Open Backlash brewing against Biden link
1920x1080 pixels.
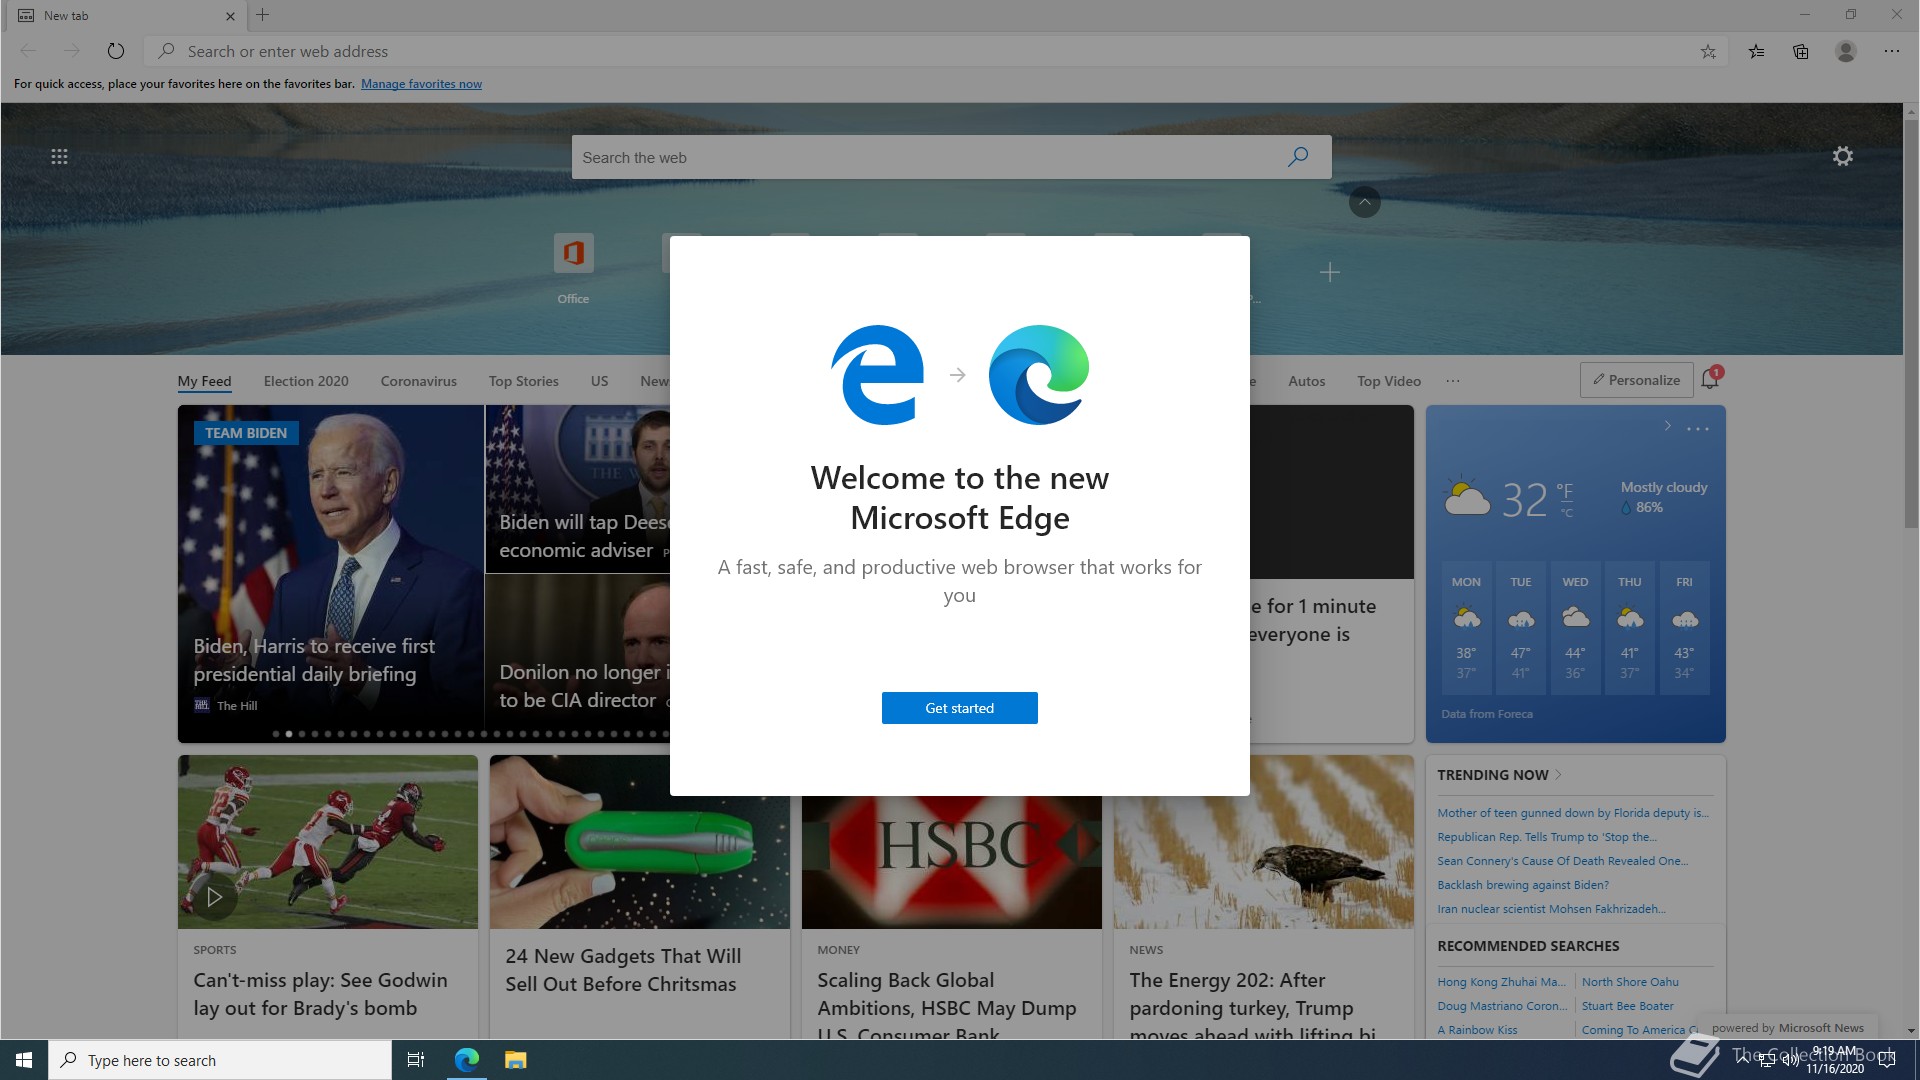(x=1523, y=885)
